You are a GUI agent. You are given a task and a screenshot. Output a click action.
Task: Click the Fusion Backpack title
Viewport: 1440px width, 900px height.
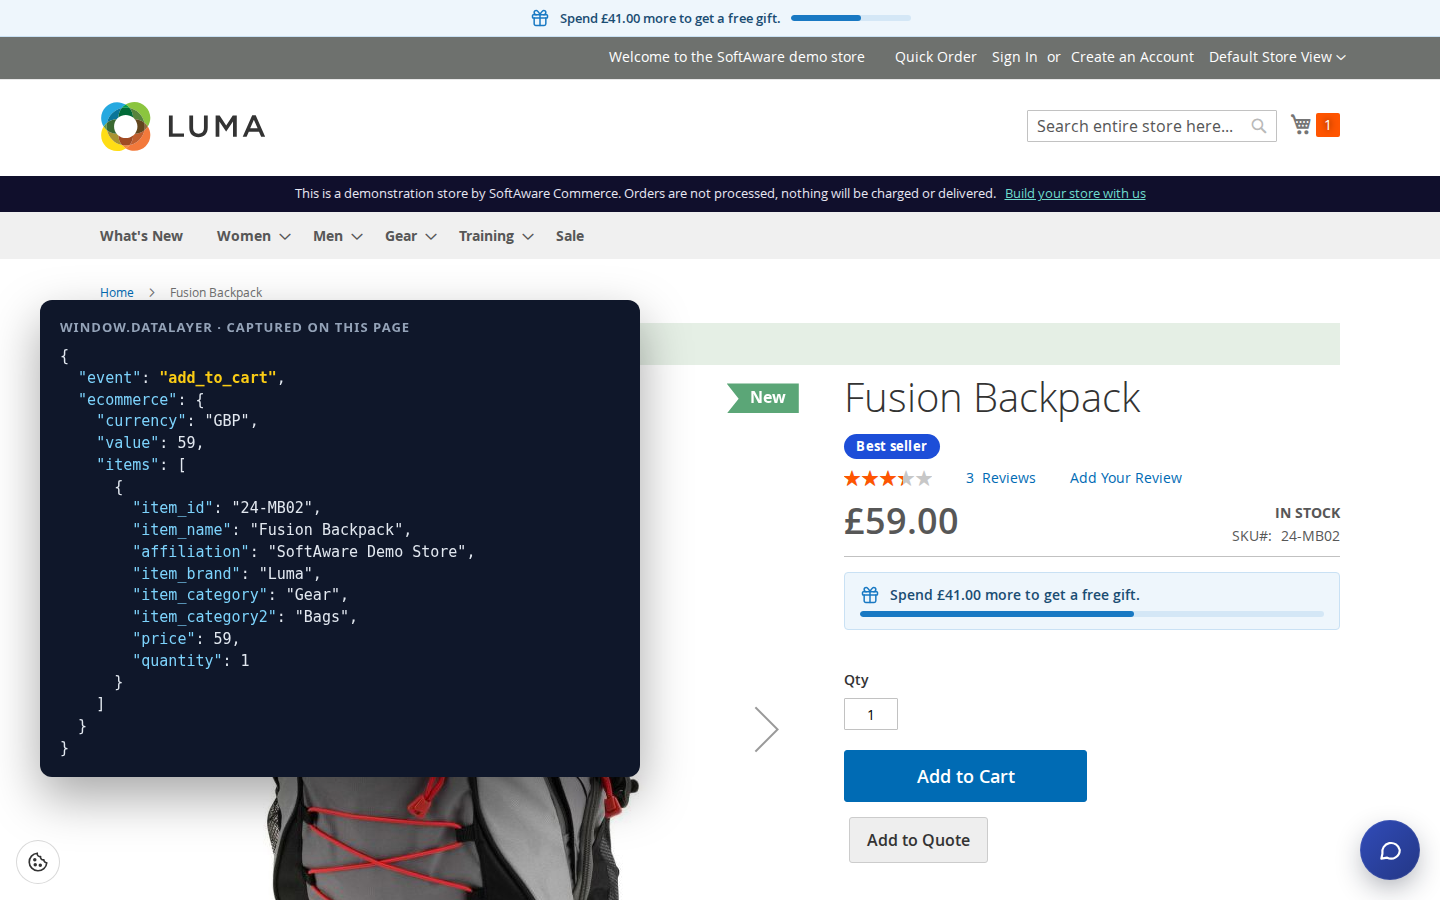tap(992, 398)
